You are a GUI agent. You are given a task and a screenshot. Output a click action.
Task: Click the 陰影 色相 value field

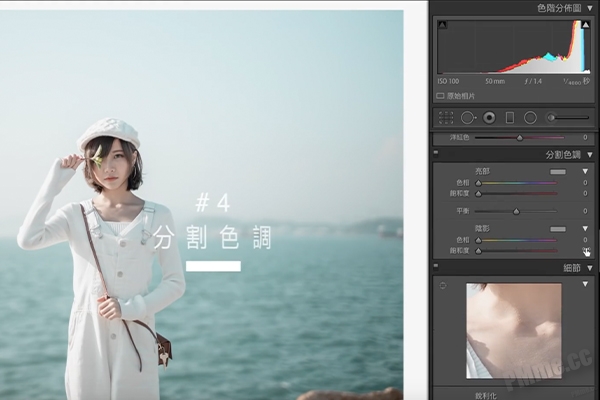[x=585, y=240]
